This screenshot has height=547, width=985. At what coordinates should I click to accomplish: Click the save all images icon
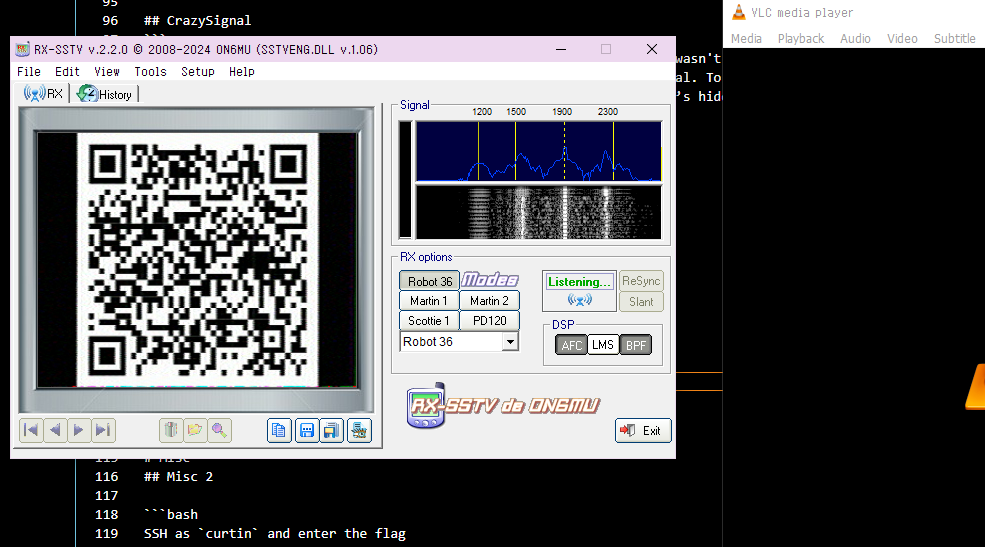[332, 430]
